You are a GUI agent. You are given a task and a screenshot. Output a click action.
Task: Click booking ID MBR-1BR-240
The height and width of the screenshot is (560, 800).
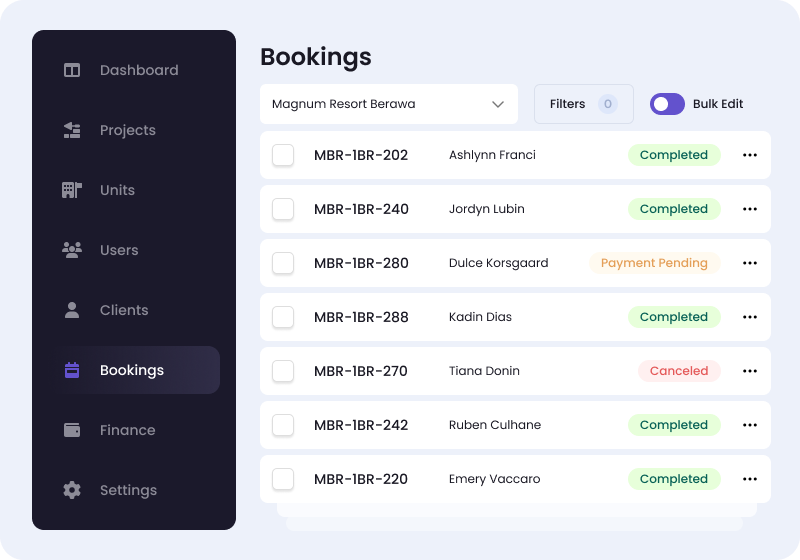point(361,209)
